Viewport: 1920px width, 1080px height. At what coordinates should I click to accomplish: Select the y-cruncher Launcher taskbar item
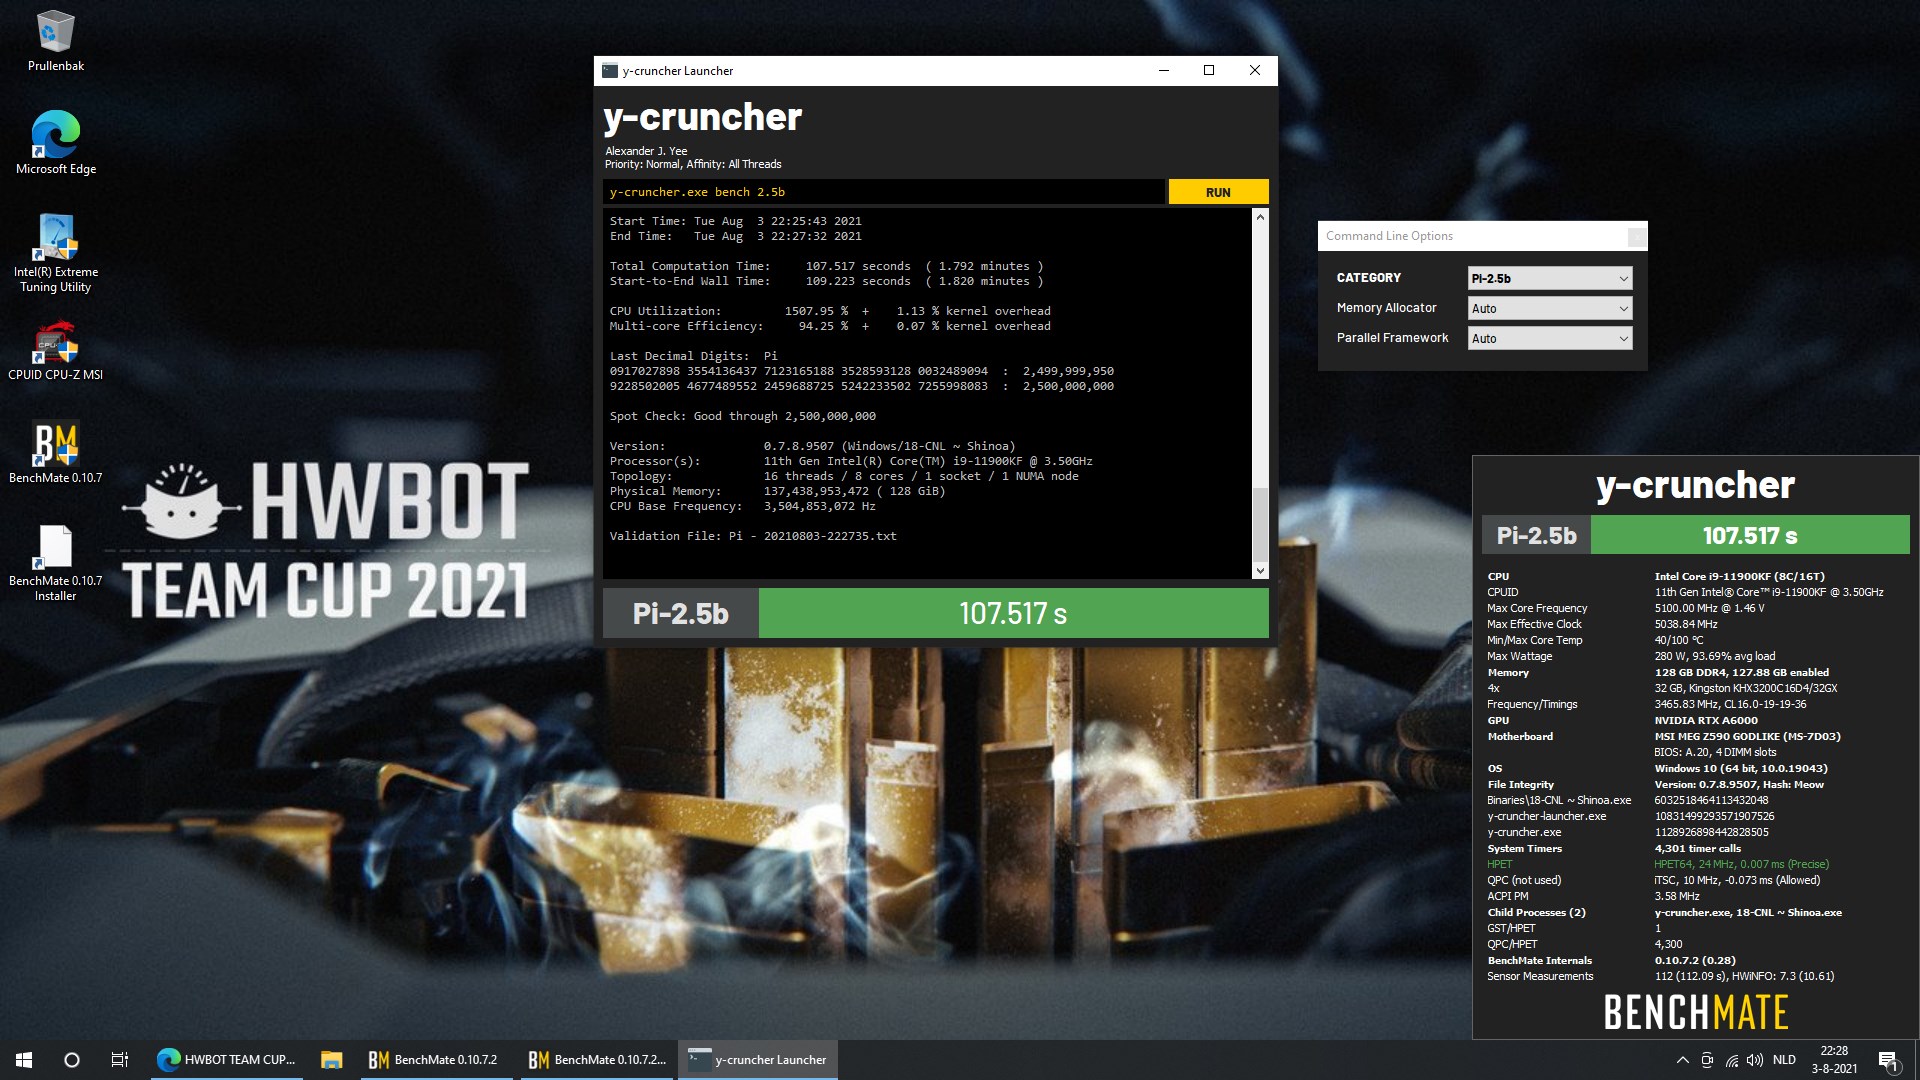click(758, 1060)
